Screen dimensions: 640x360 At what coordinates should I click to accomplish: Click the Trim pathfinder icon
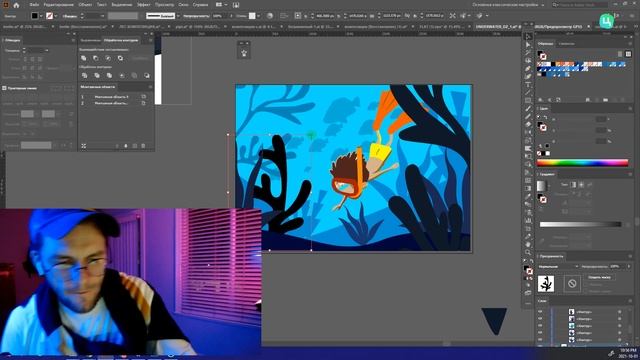(97, 76)
